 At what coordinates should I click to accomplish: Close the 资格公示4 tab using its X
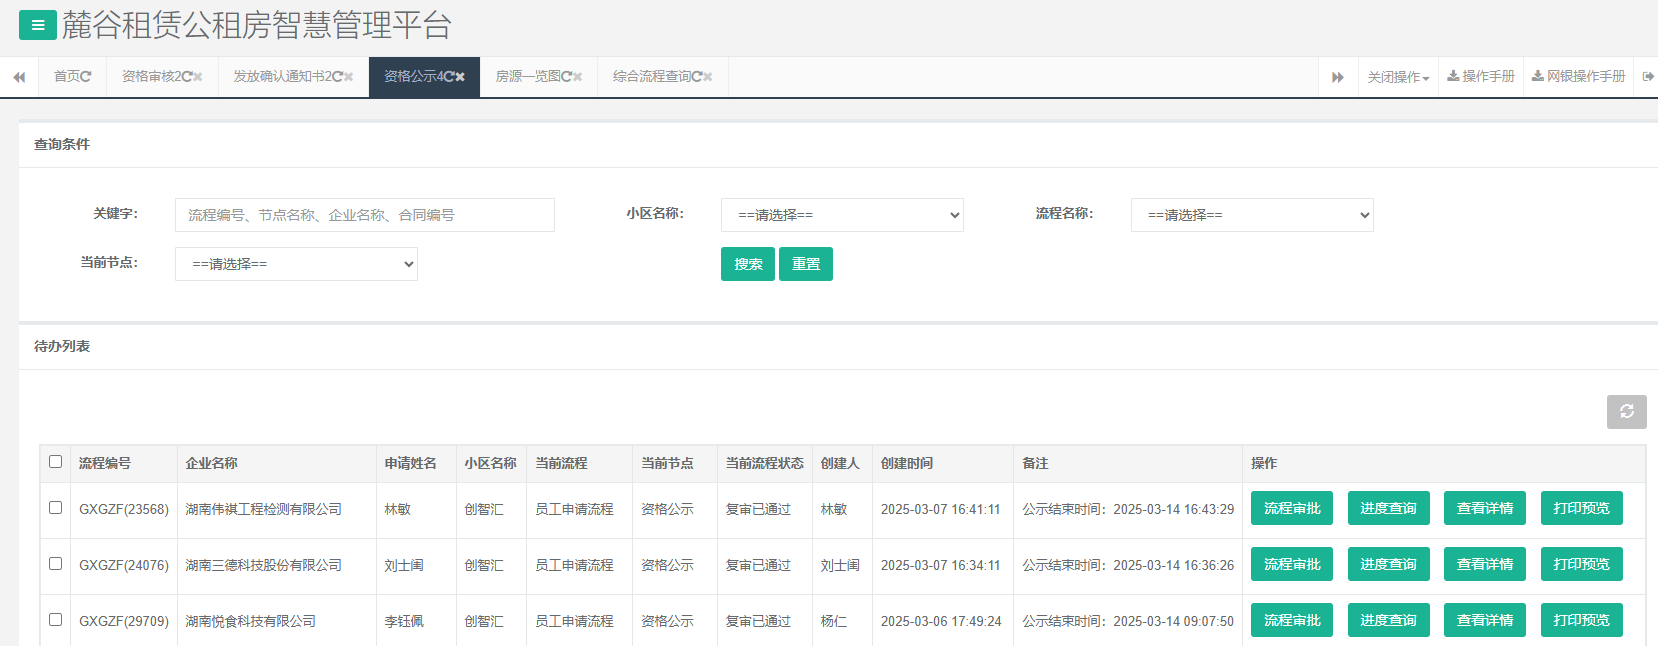(x=460, y=77)
